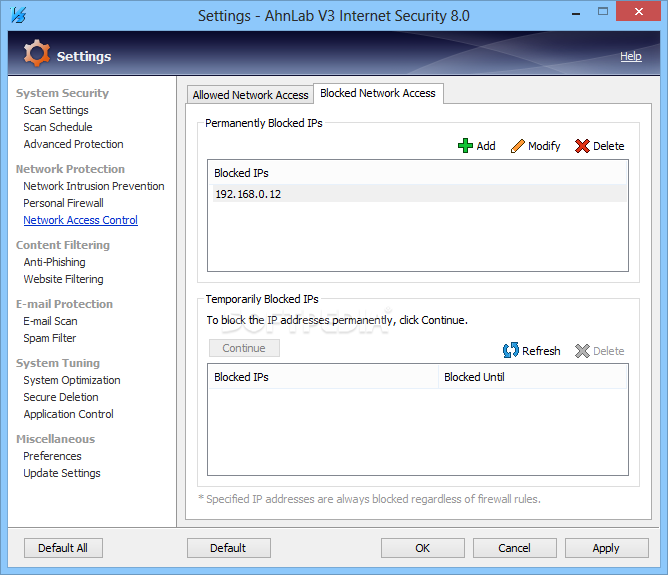Click the Cancel button
Screen dimensions: 668x575
[x=515, y=548]
